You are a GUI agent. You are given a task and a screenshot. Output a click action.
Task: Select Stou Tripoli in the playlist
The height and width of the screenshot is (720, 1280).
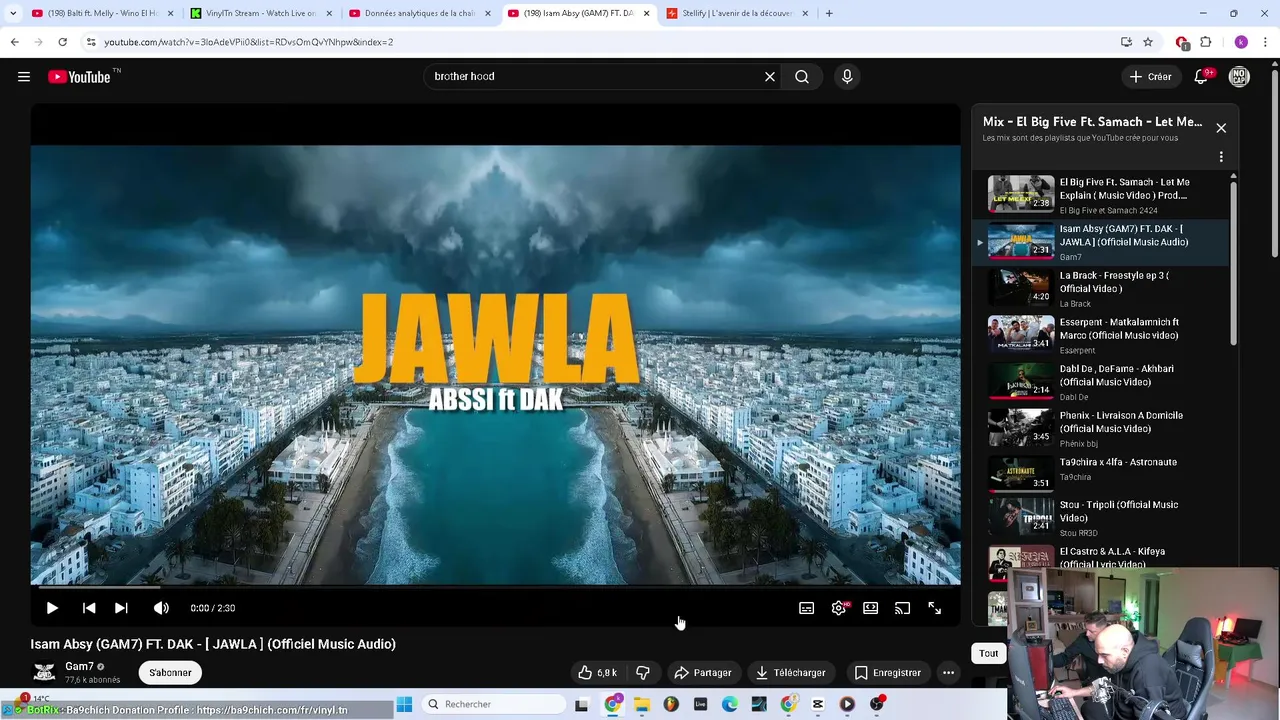(x=1100, y=518)
